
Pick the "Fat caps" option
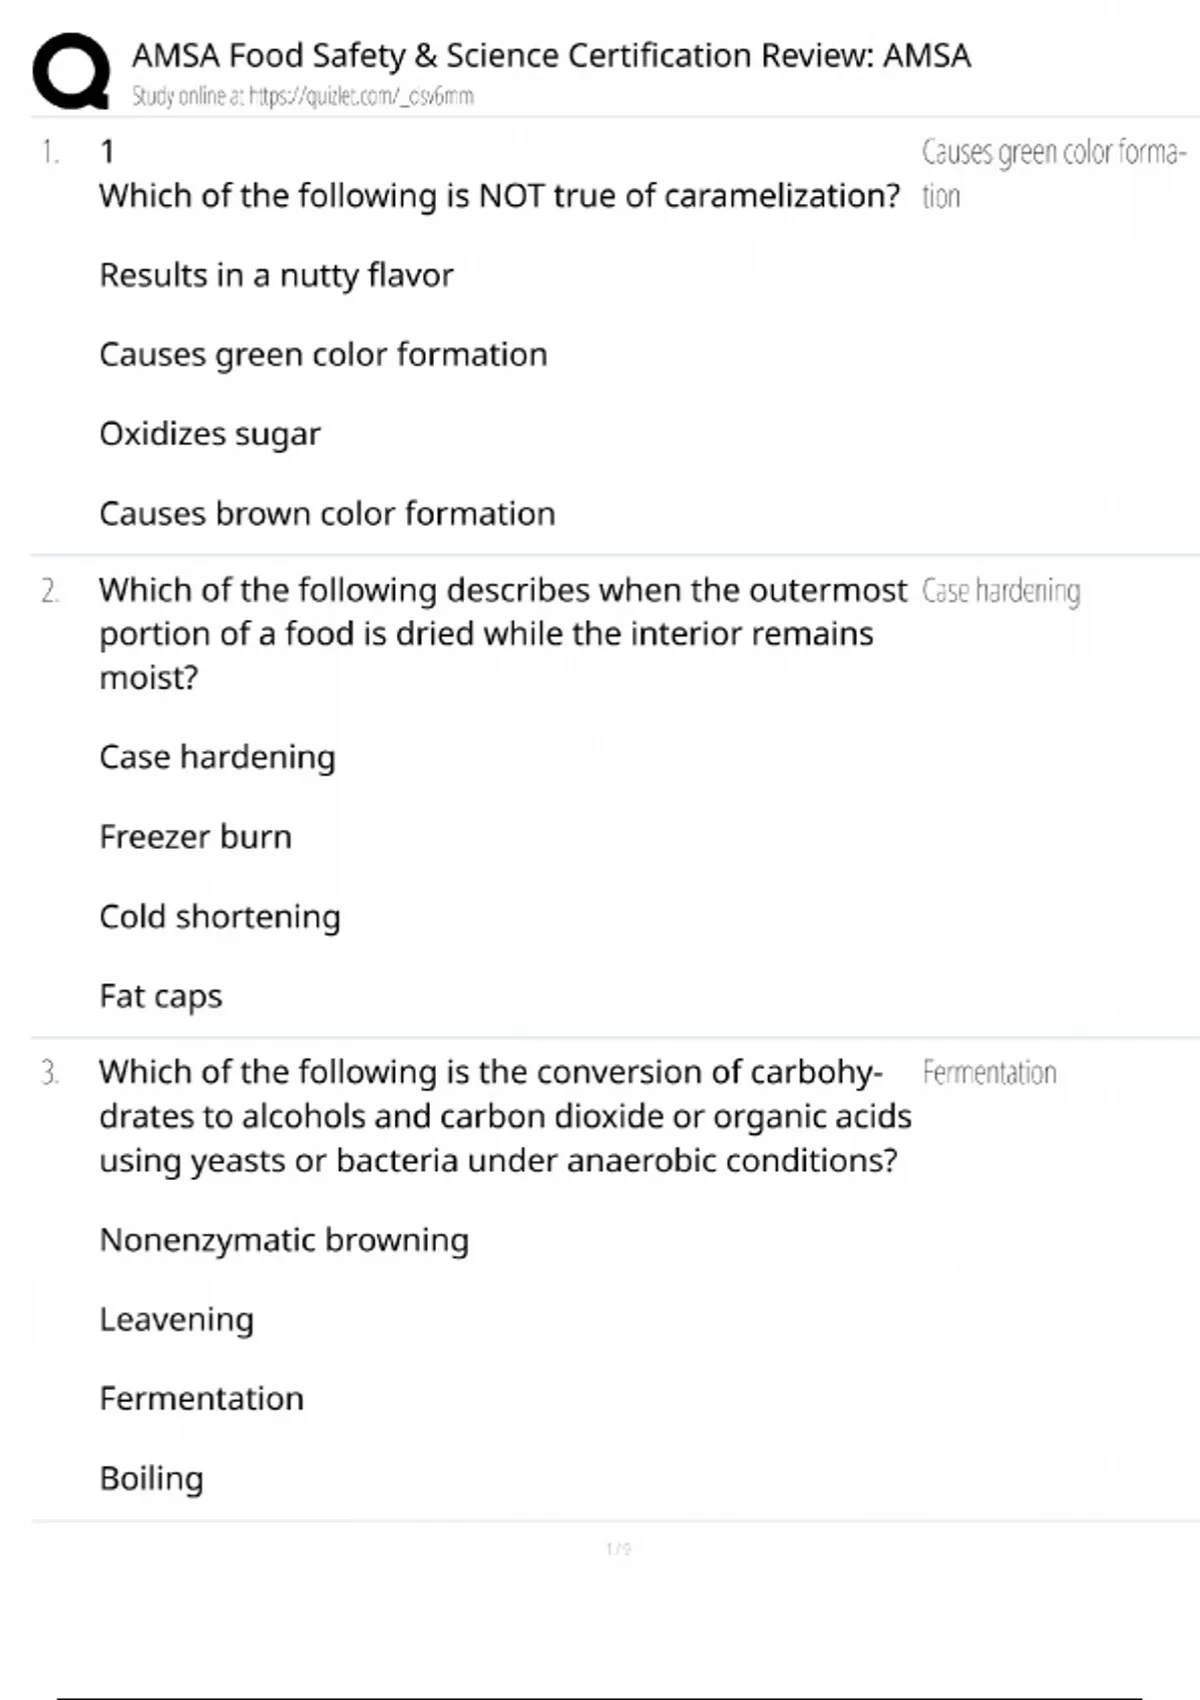coord(160,996)
